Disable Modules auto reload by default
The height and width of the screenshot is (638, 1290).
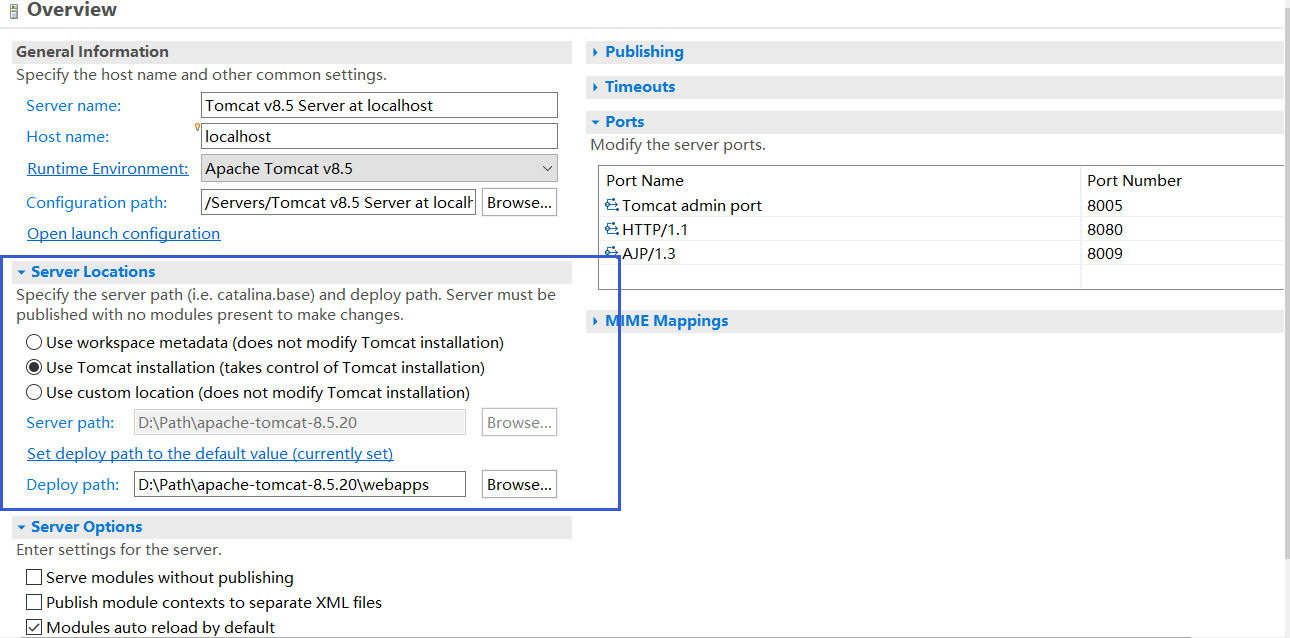[x=34, y=627]
